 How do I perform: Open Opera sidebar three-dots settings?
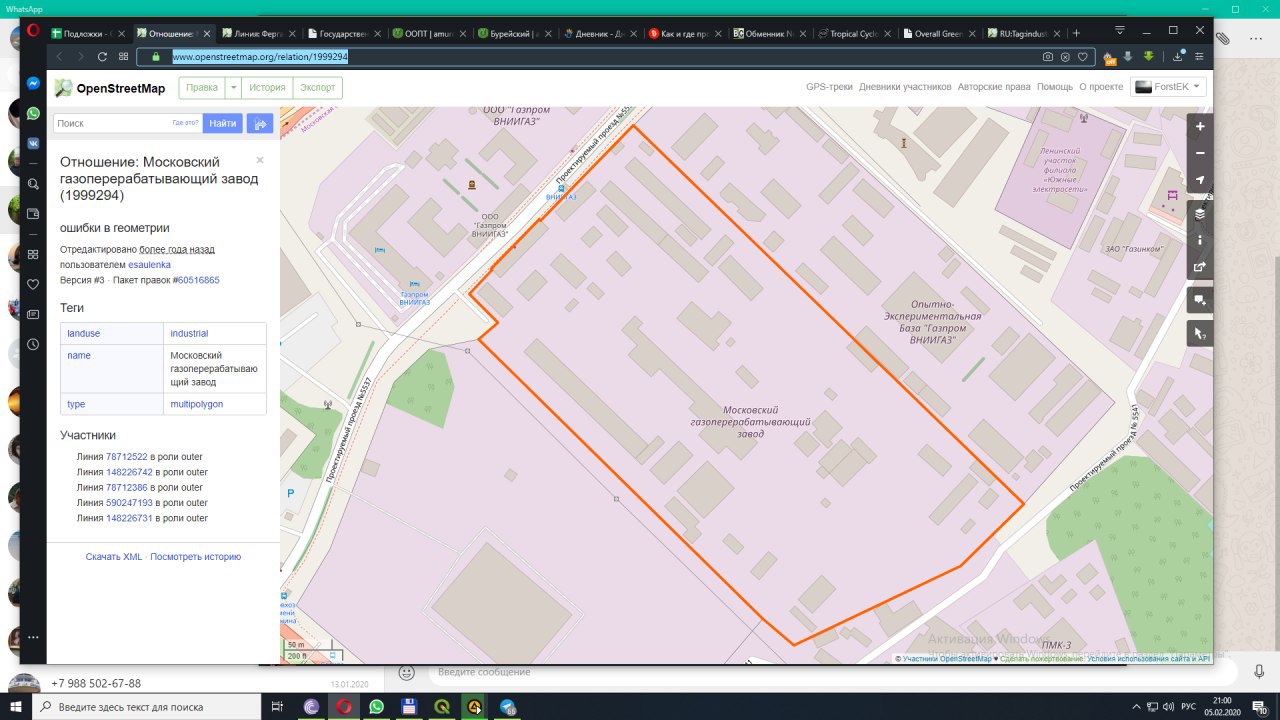33,637
